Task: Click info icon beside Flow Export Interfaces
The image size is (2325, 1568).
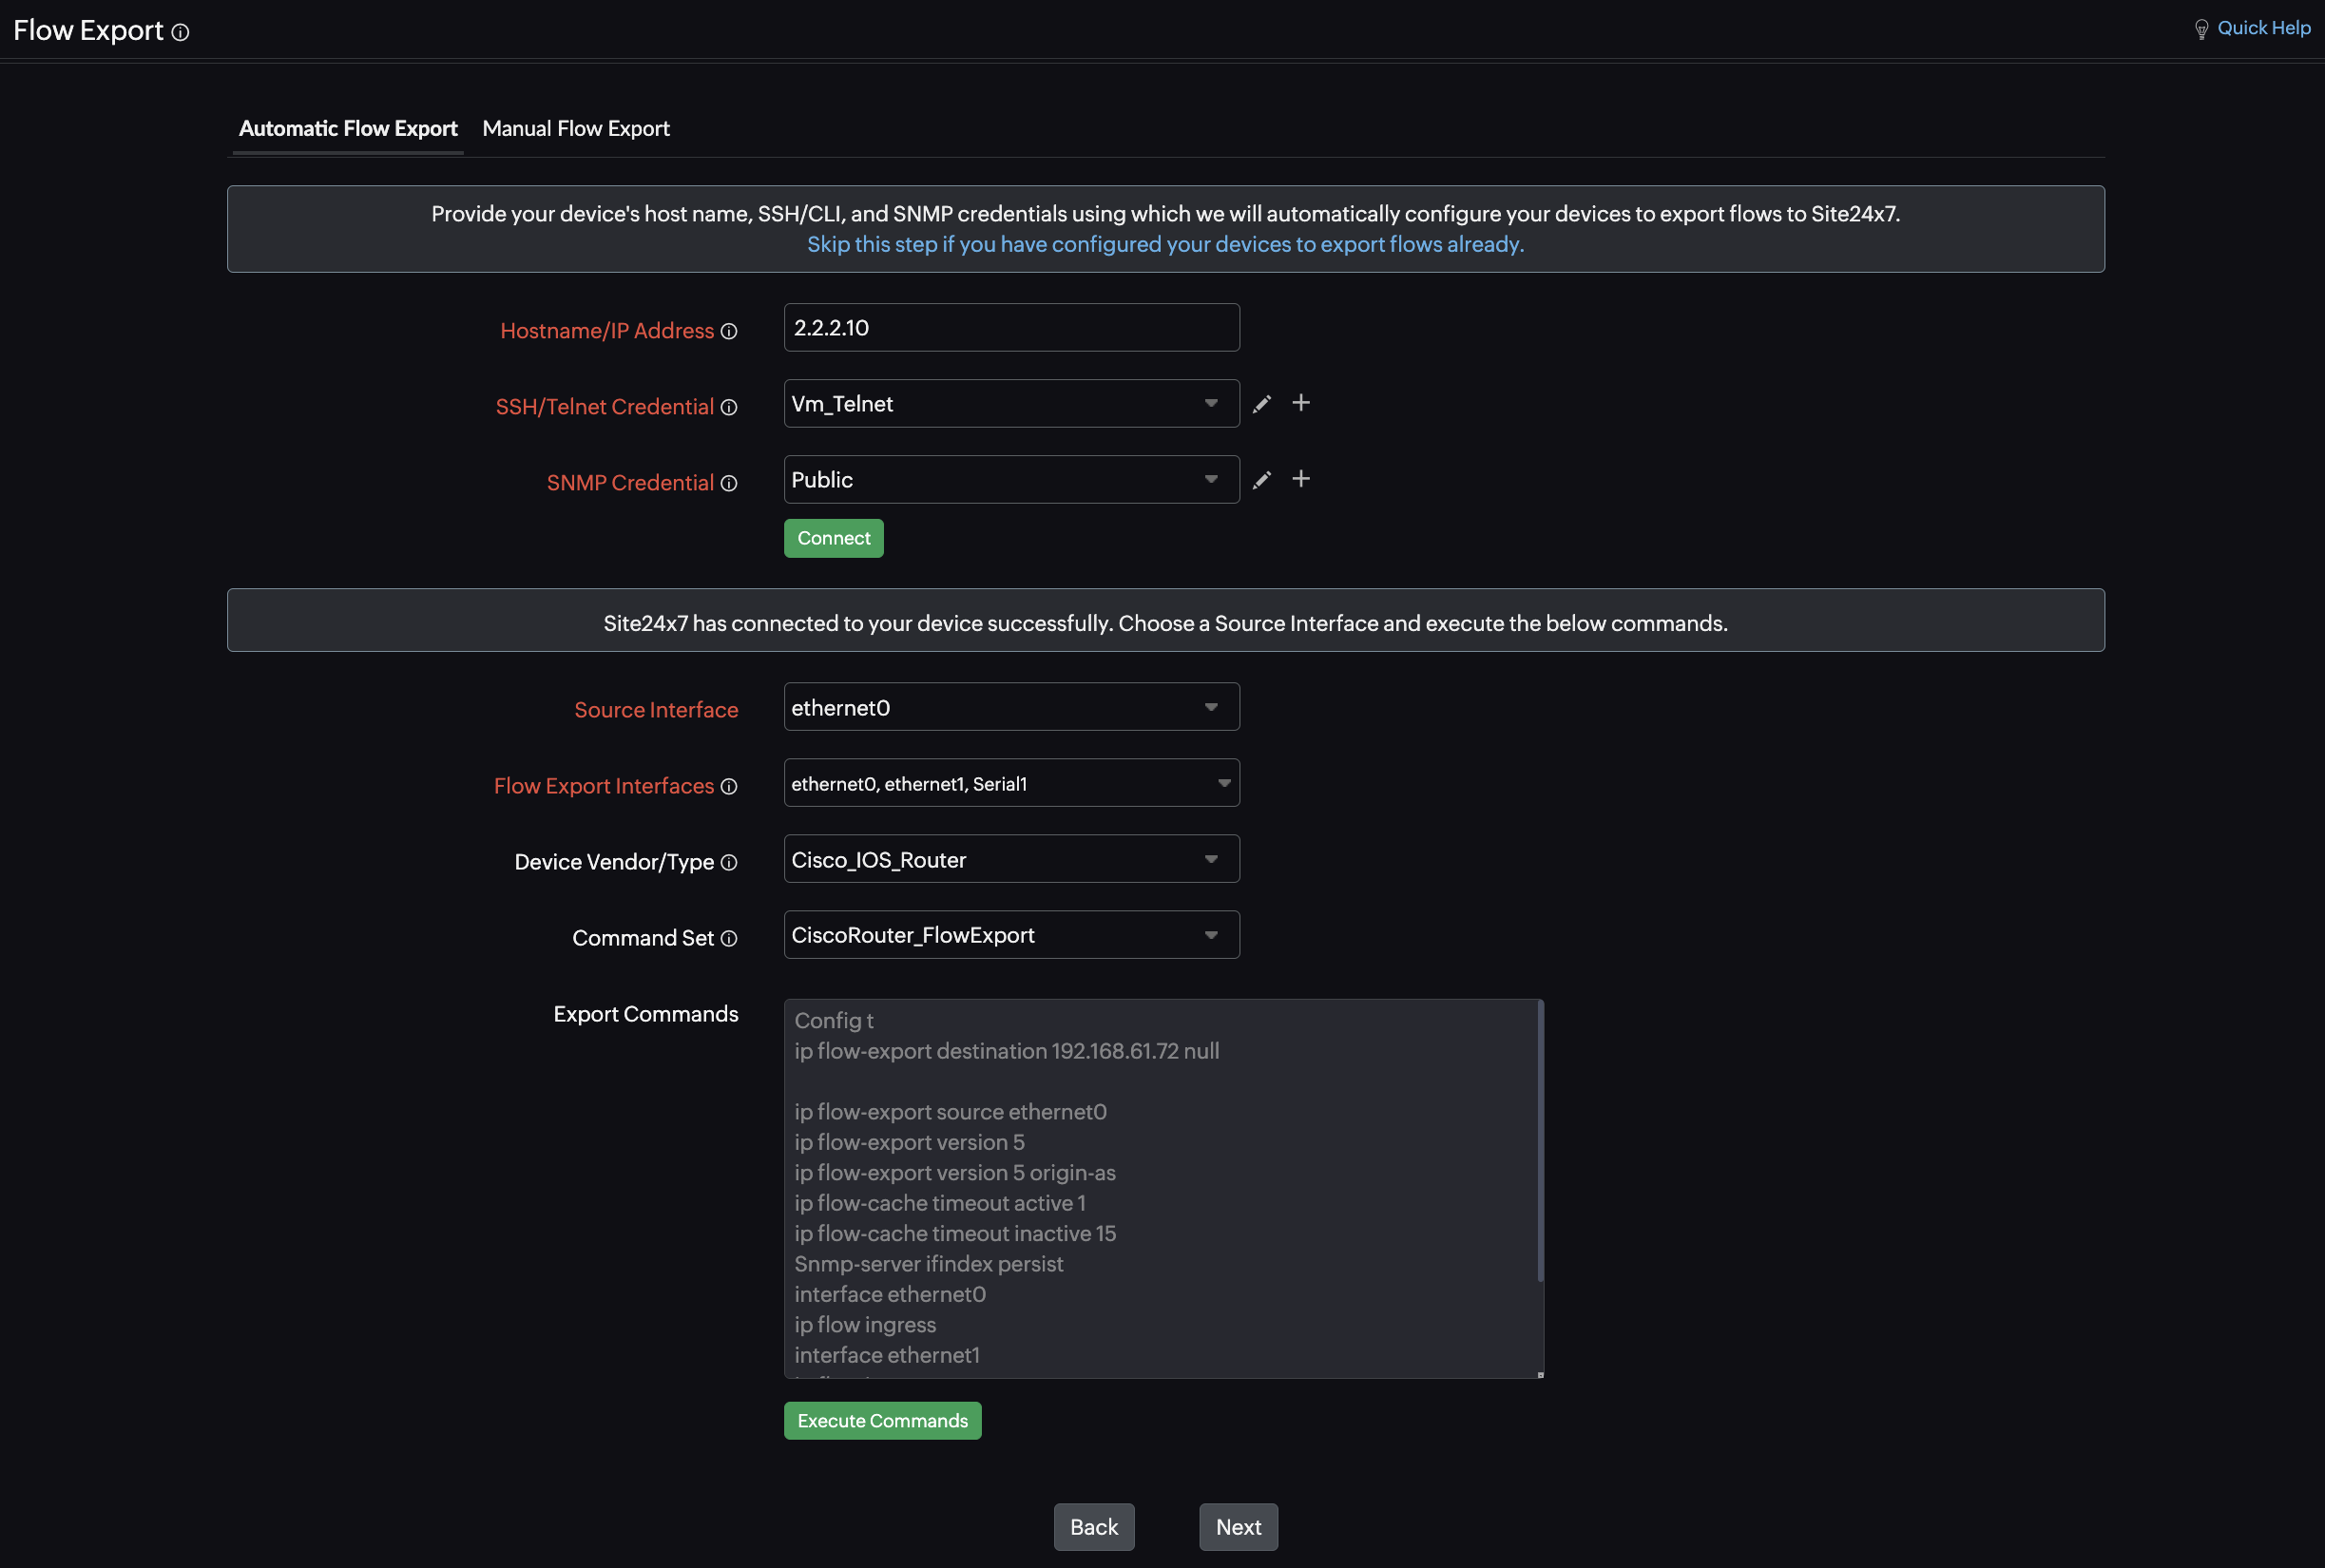Action: tap(729, 786)
